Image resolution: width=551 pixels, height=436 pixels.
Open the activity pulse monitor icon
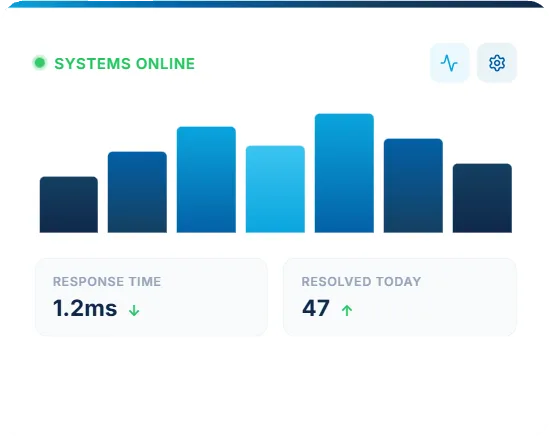click(x=449, y=63)
